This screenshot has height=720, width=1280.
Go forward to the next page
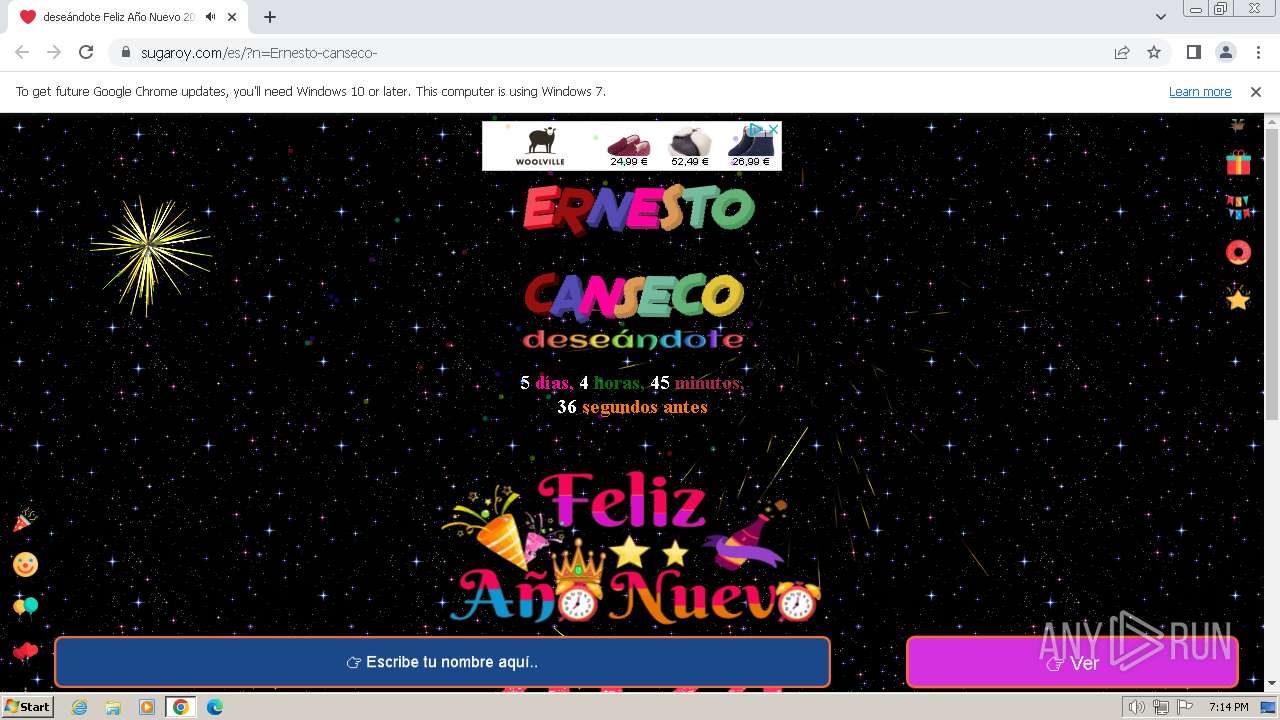click(54, 52)
